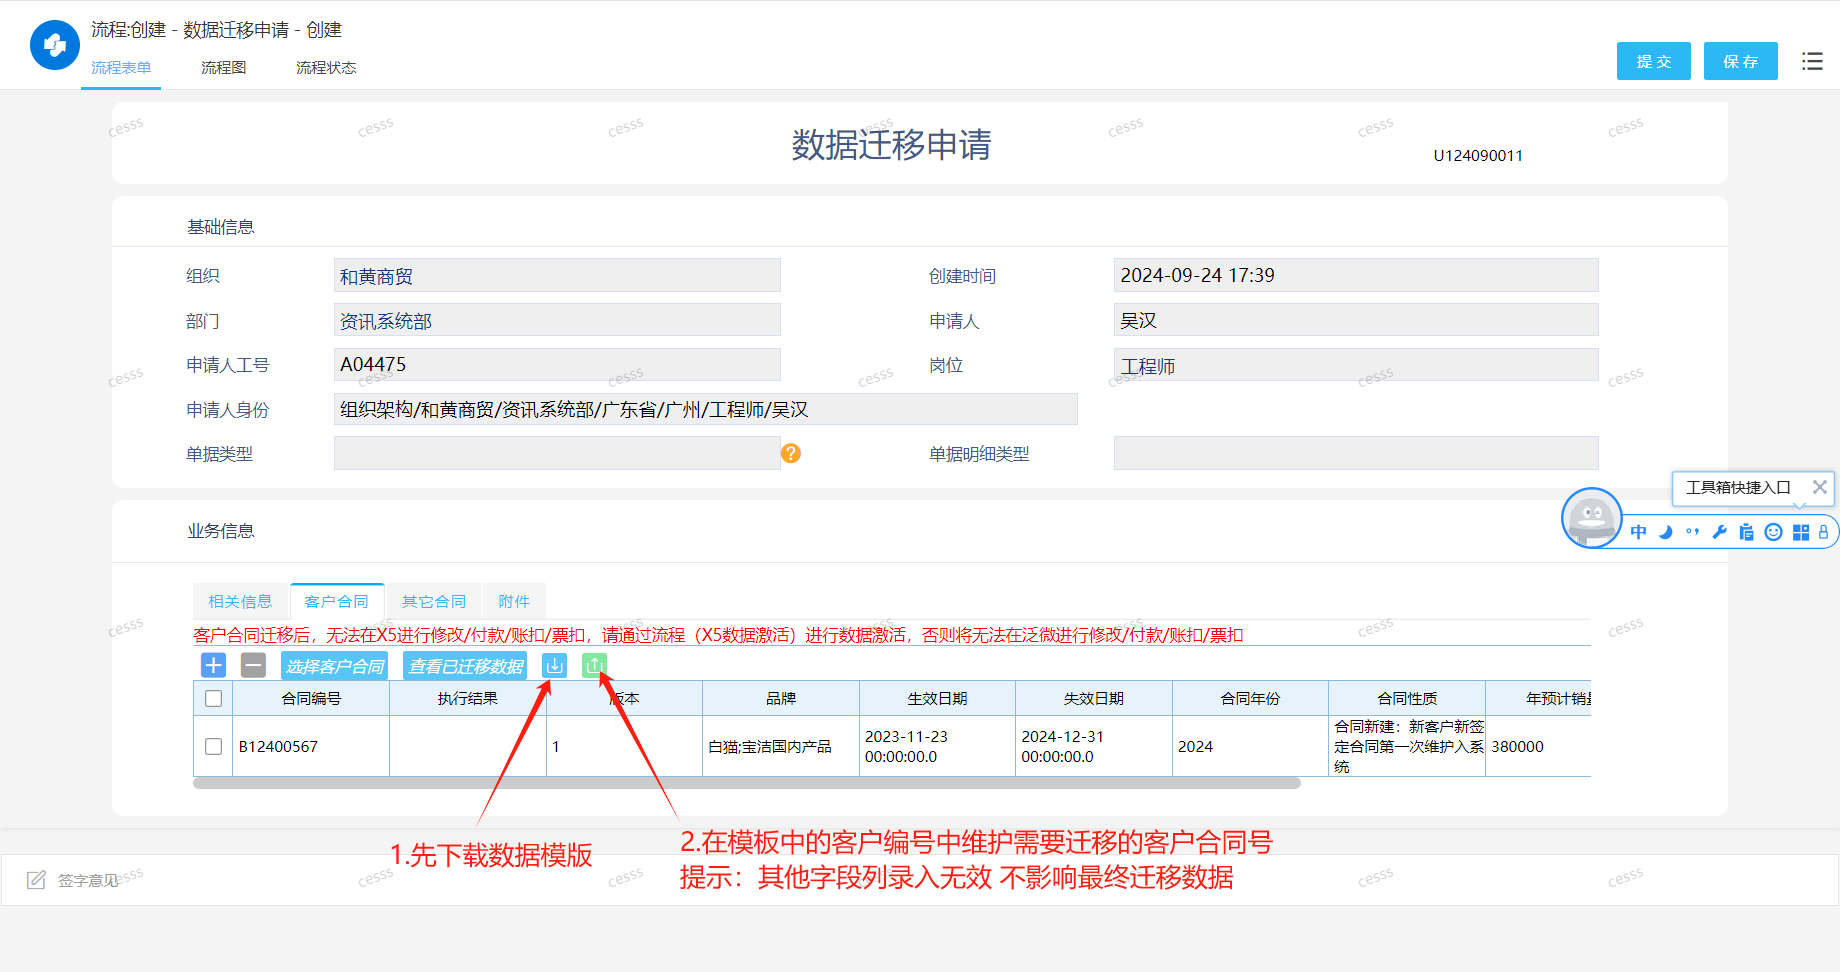
Task: Click the document number U124090011
Action: tap(1478, 155)
